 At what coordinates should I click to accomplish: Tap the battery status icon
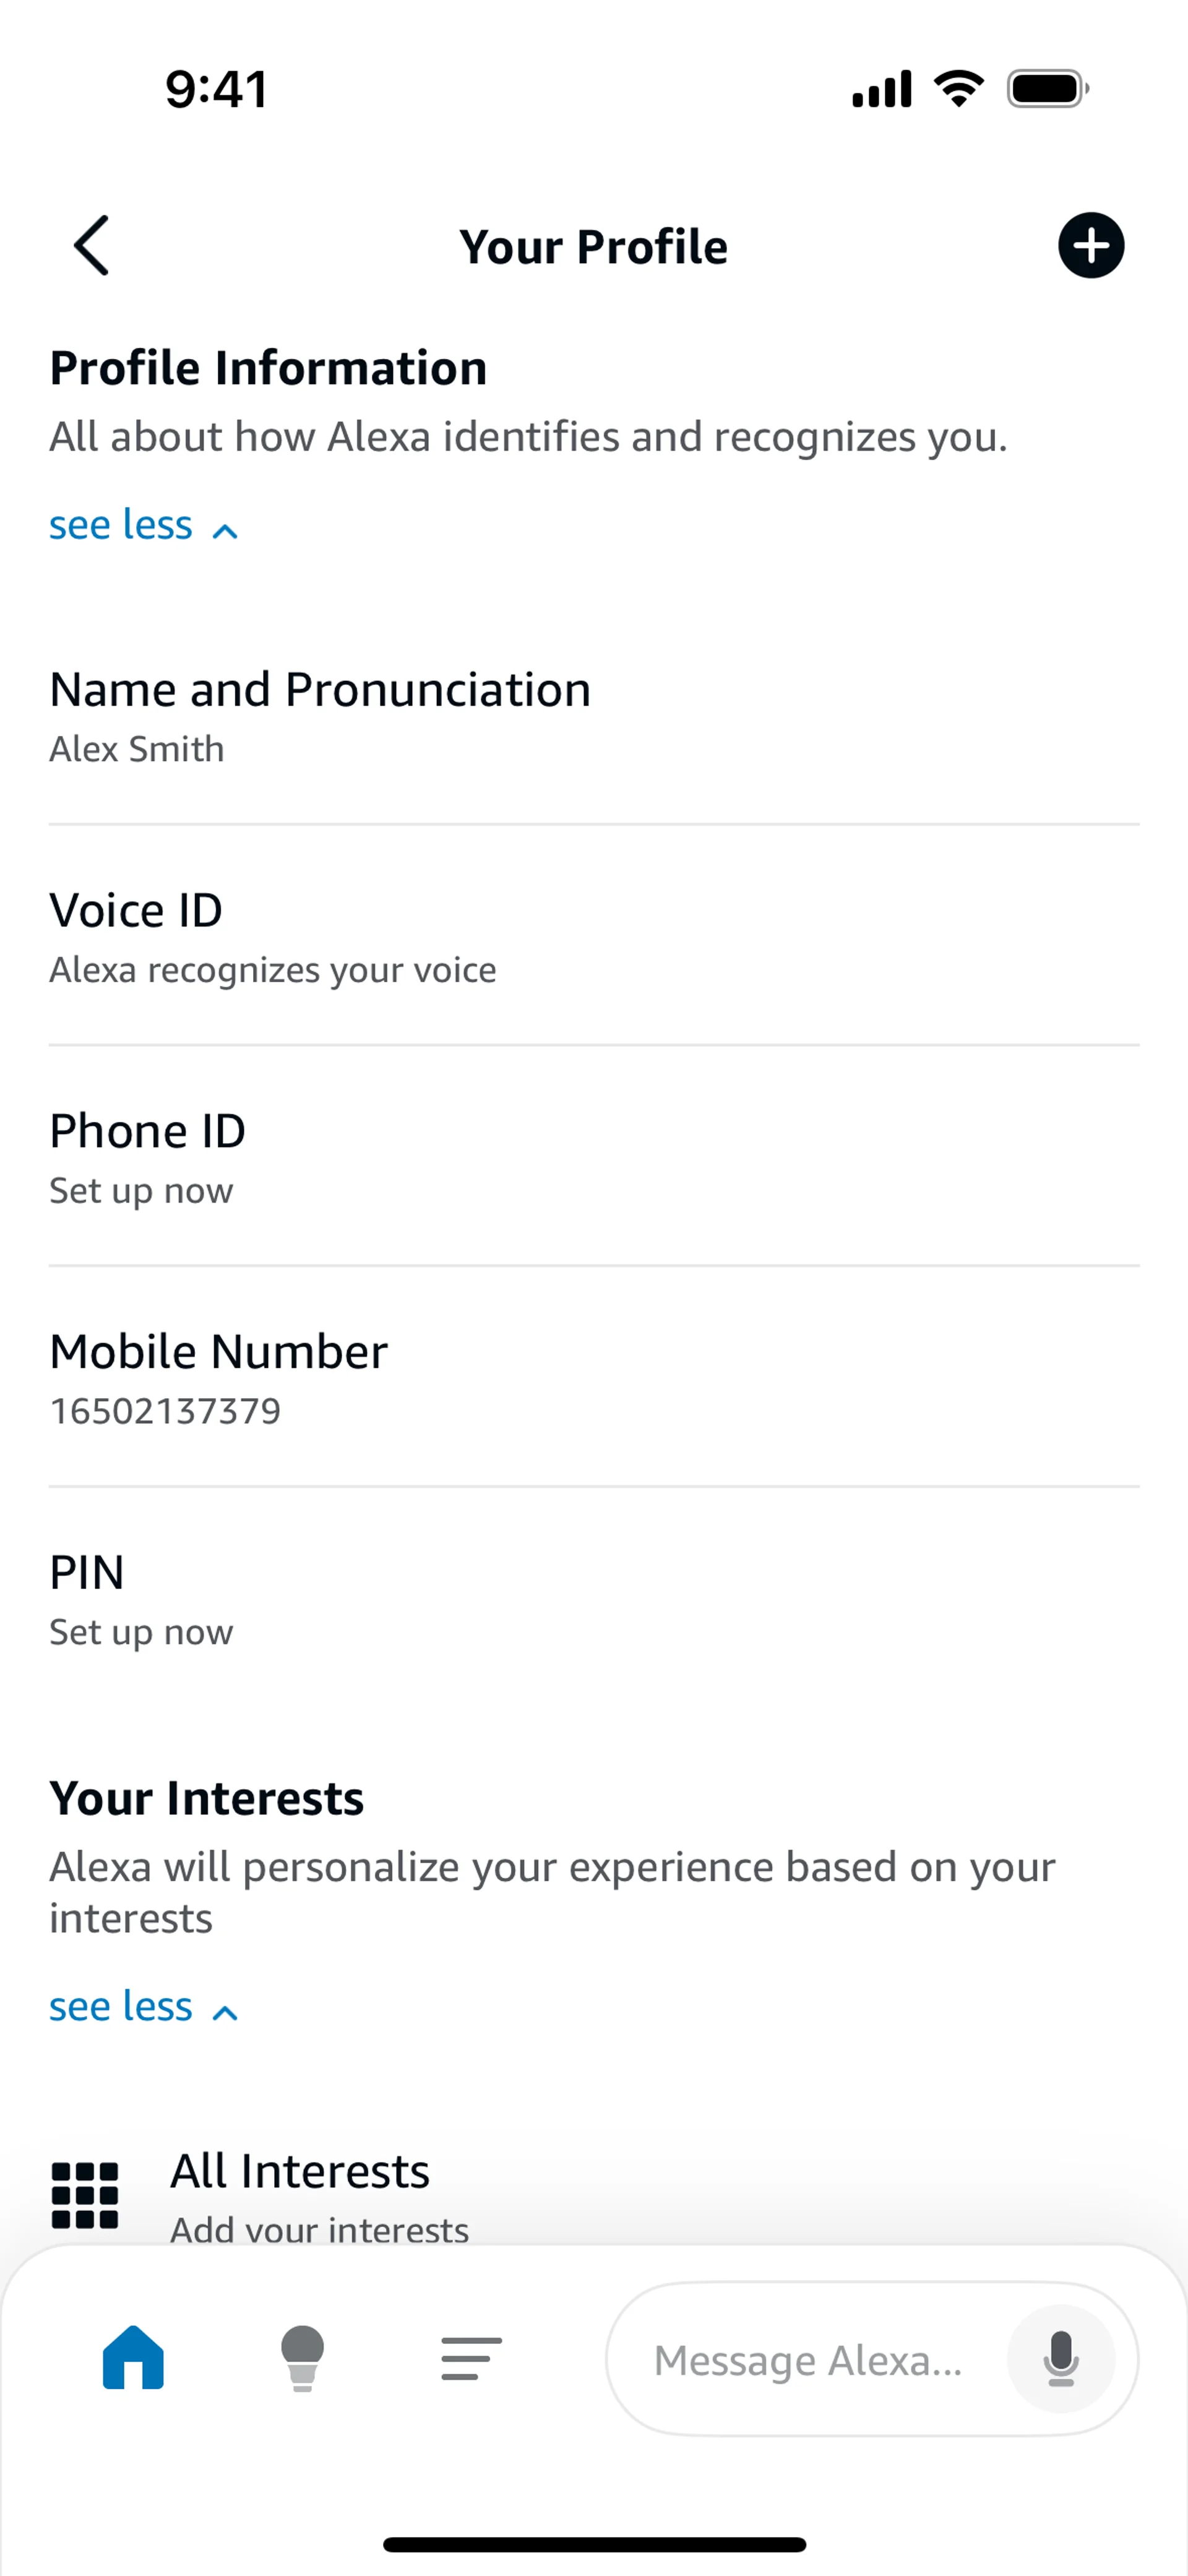click(x=1047, y=89)
